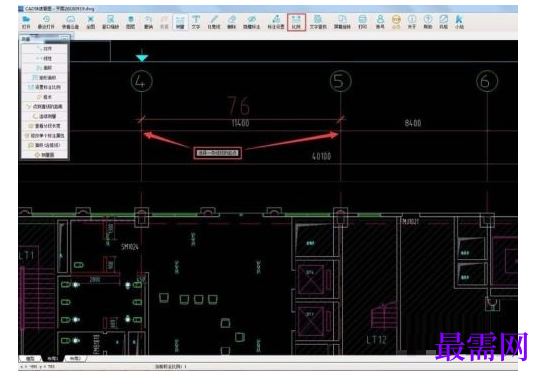This screenshot has height=378, width=547.
Task: Click the 打开 (Open) folder icon
Action: point(26,22)
